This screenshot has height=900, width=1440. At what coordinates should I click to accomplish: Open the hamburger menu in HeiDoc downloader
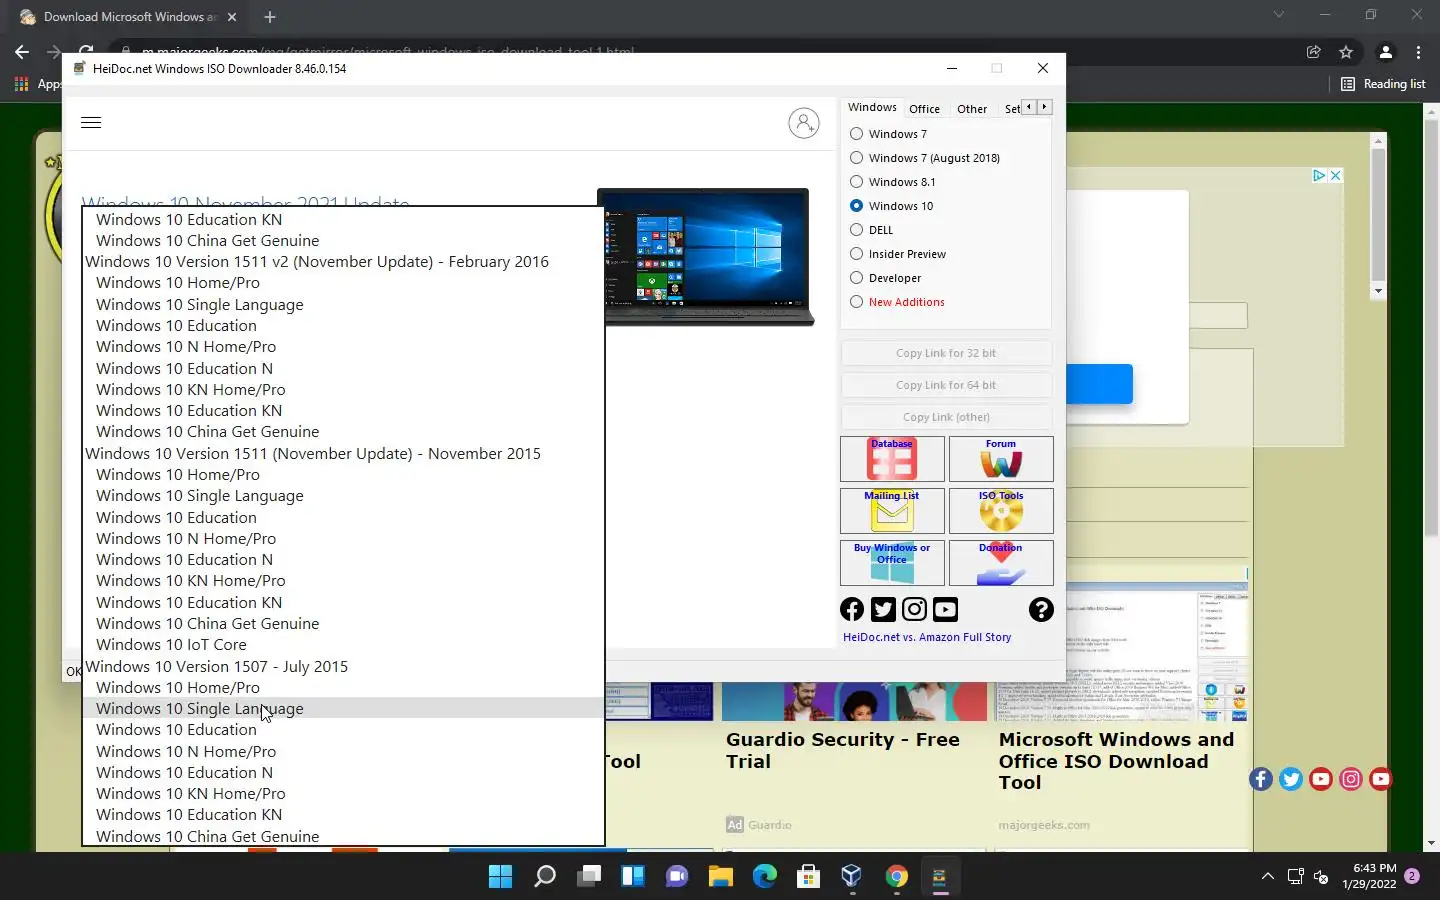coord(91,123)
